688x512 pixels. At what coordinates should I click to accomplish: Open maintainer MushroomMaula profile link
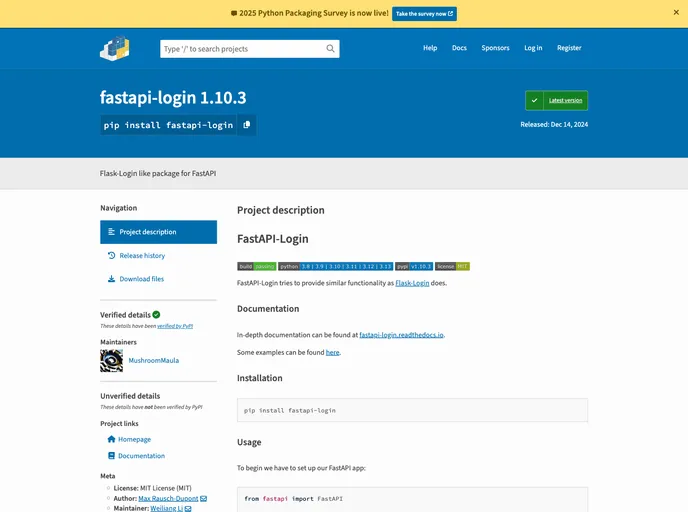click(154, 360)
